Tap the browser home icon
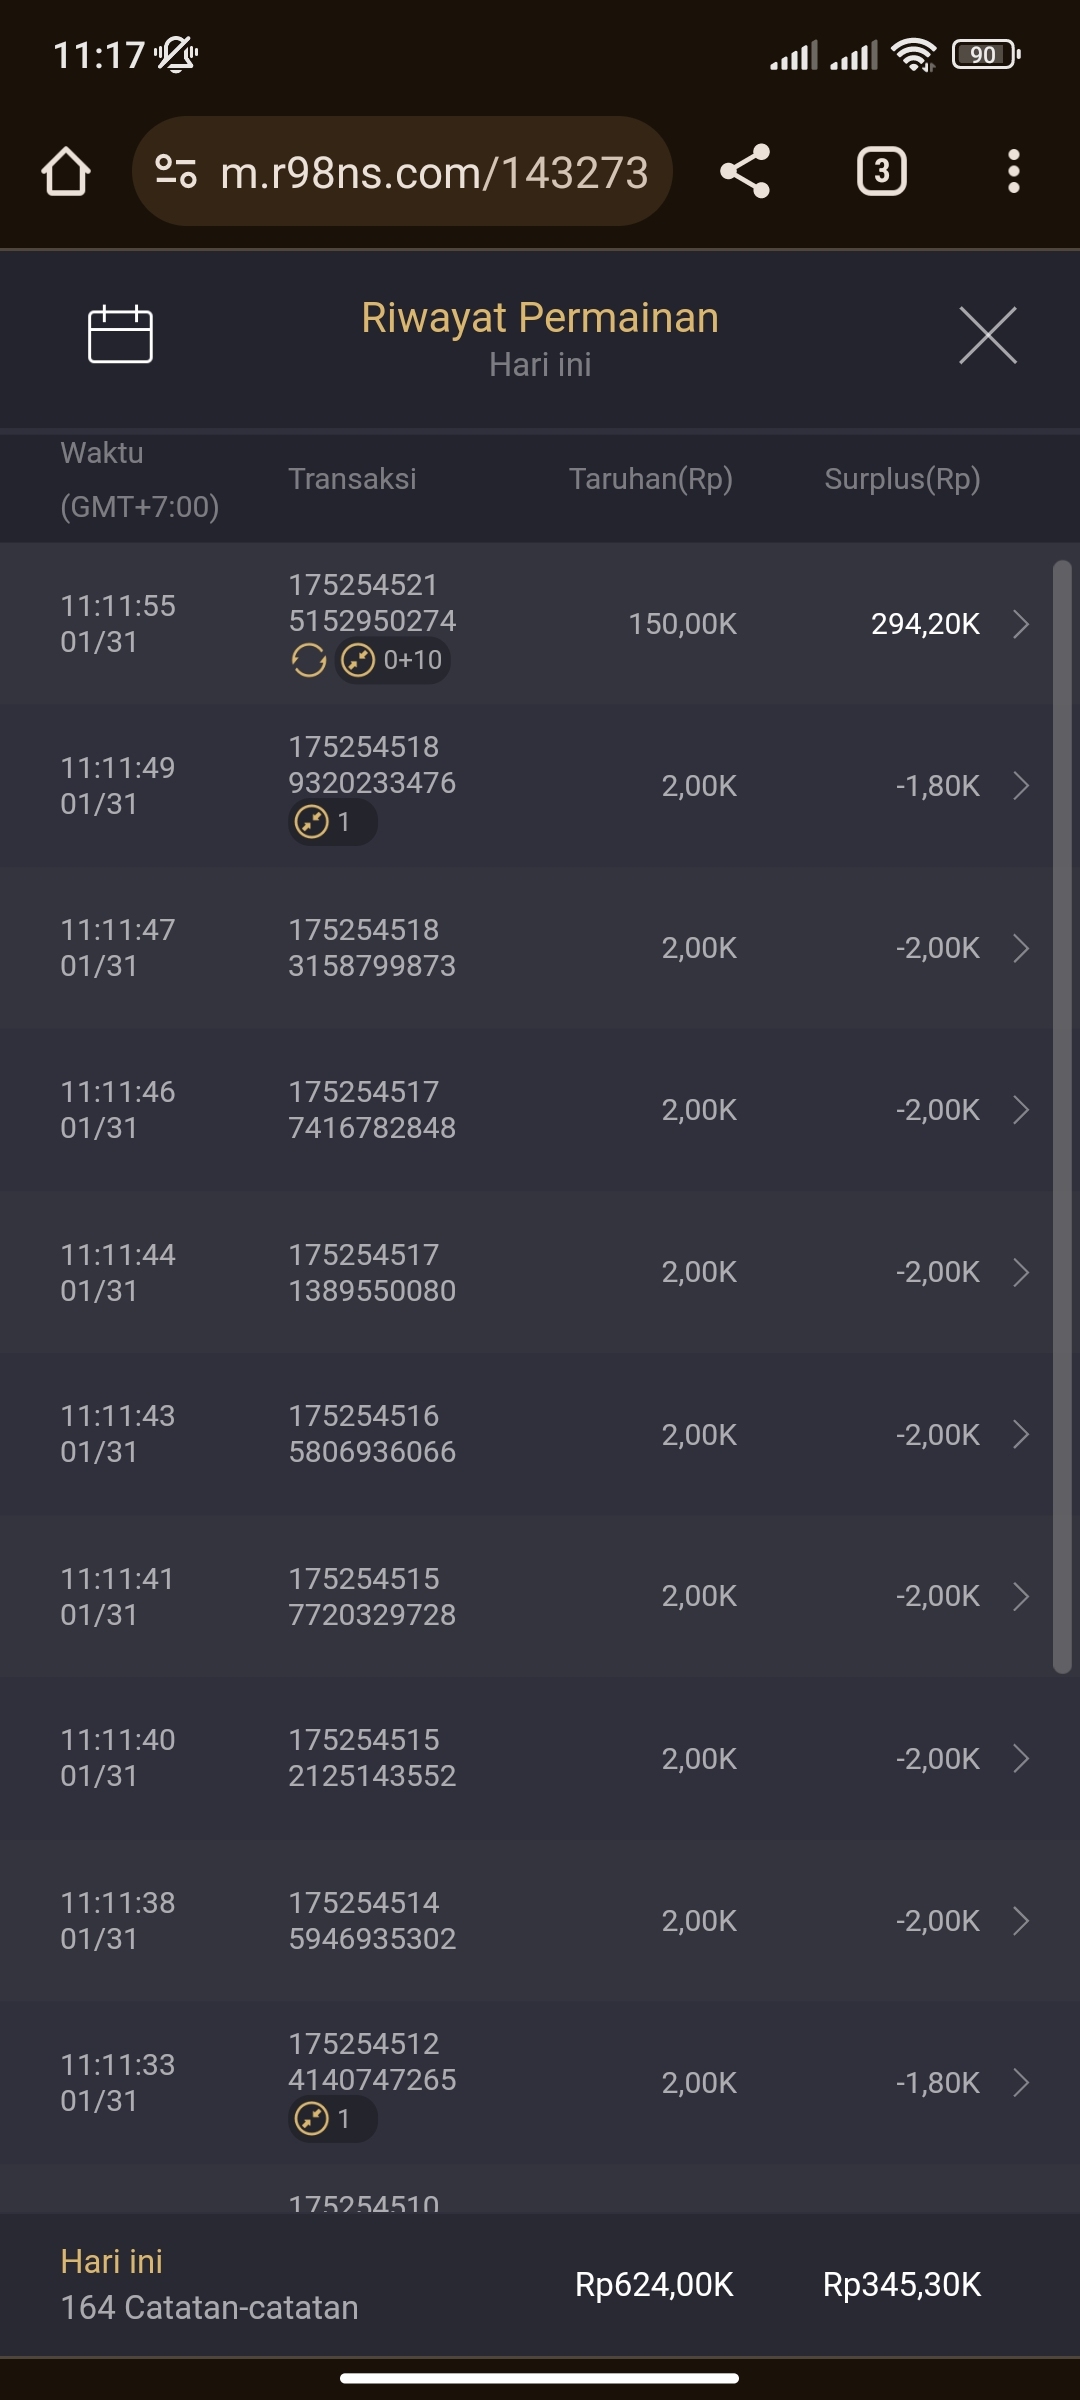 (x=66, y=172)
